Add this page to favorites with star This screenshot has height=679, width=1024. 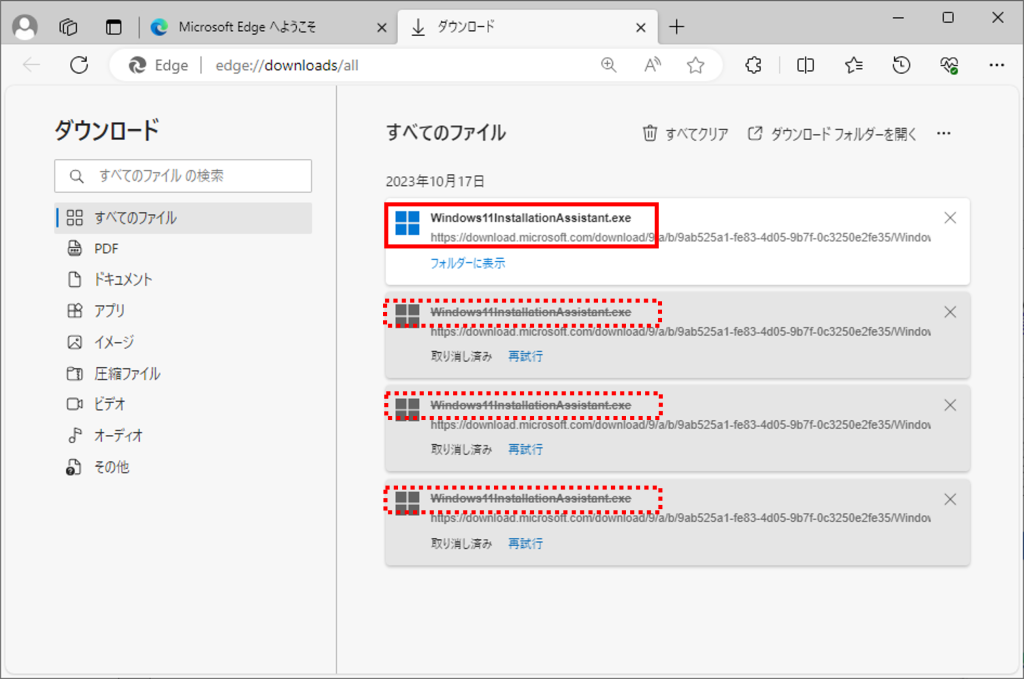pyautogui.click(x=696, y=65)
